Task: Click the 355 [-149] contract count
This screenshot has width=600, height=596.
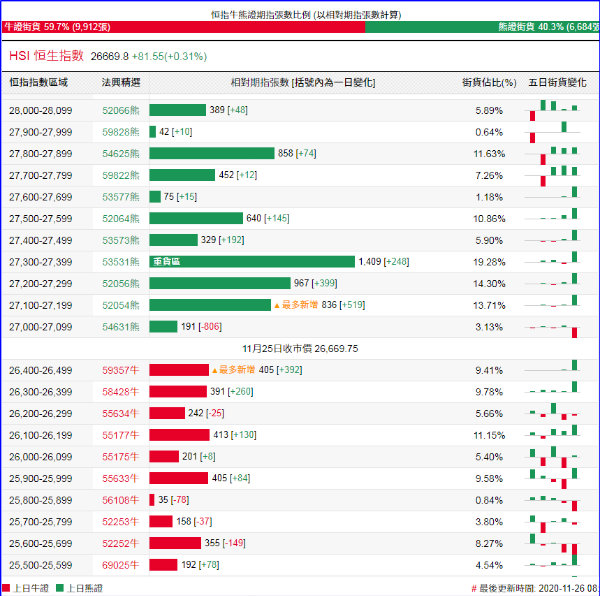Action: pos(225,543)
